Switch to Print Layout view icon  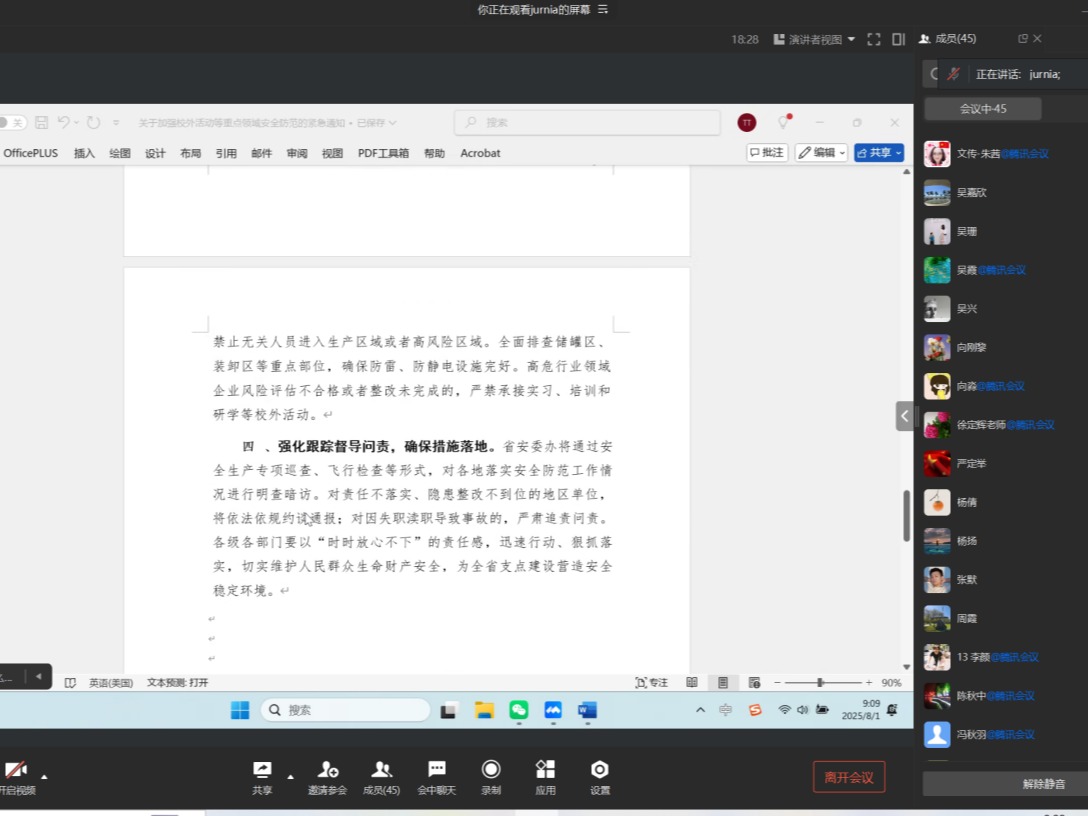pos(723,683)
